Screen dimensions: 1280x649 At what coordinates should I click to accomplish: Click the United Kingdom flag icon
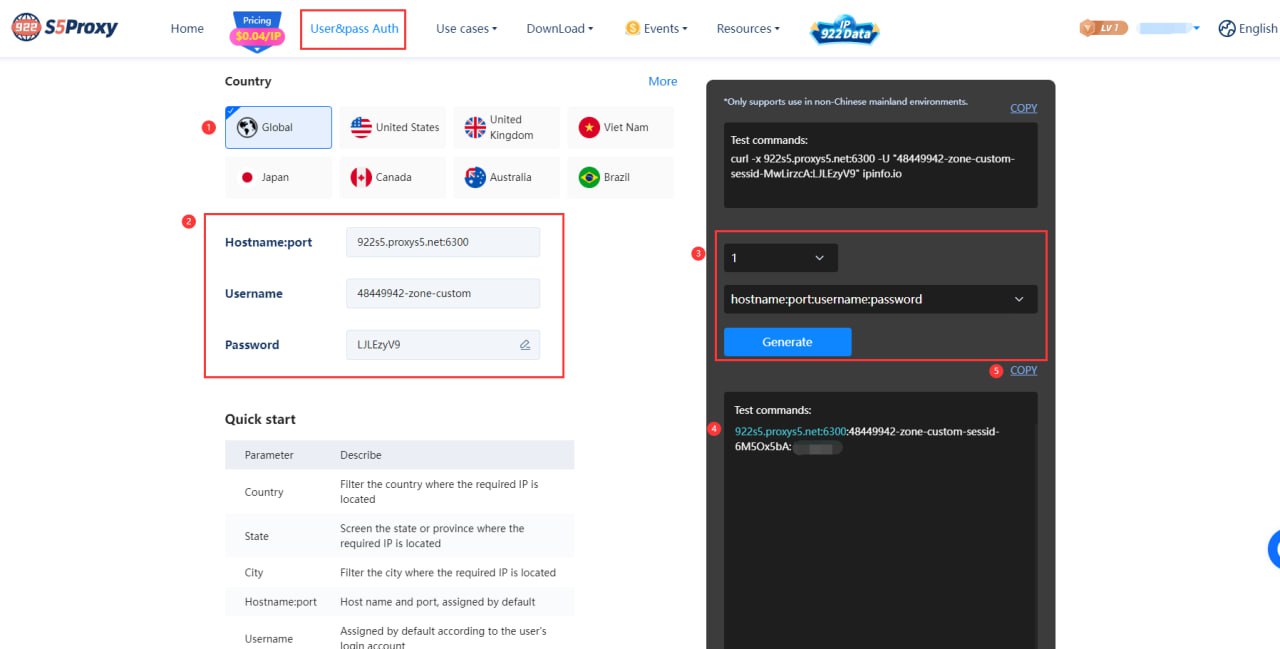[x=475, y=127]
